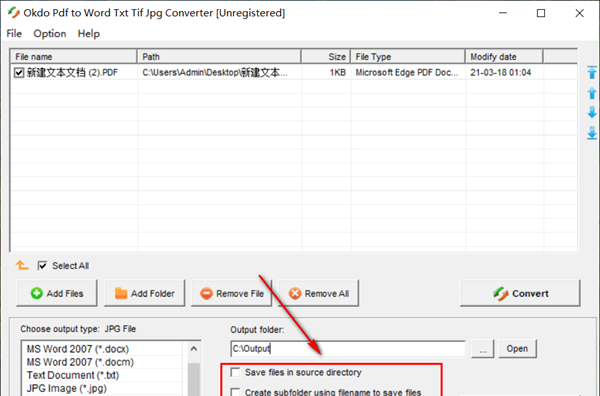600x396 pixels.
Task: Click the Microsoft Edge PDF Doc... cell
Action: (407, 72)
